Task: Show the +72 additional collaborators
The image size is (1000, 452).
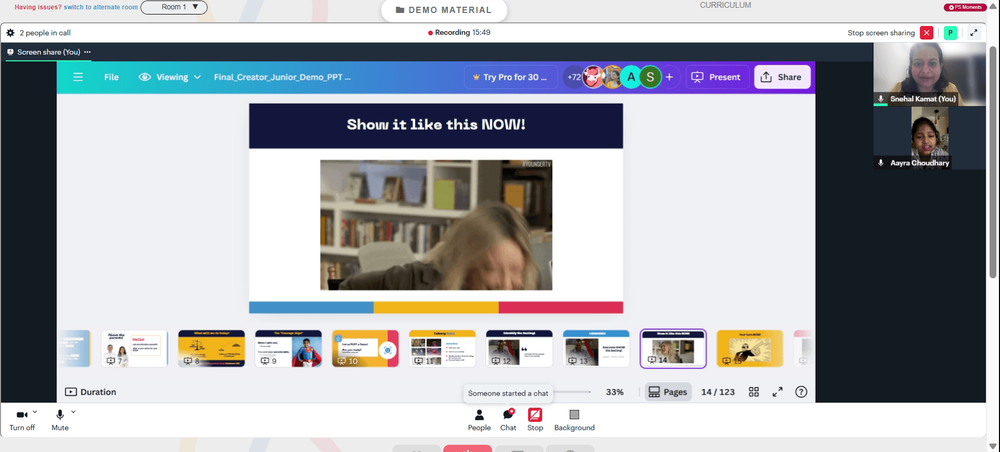Action: point(573,77)
